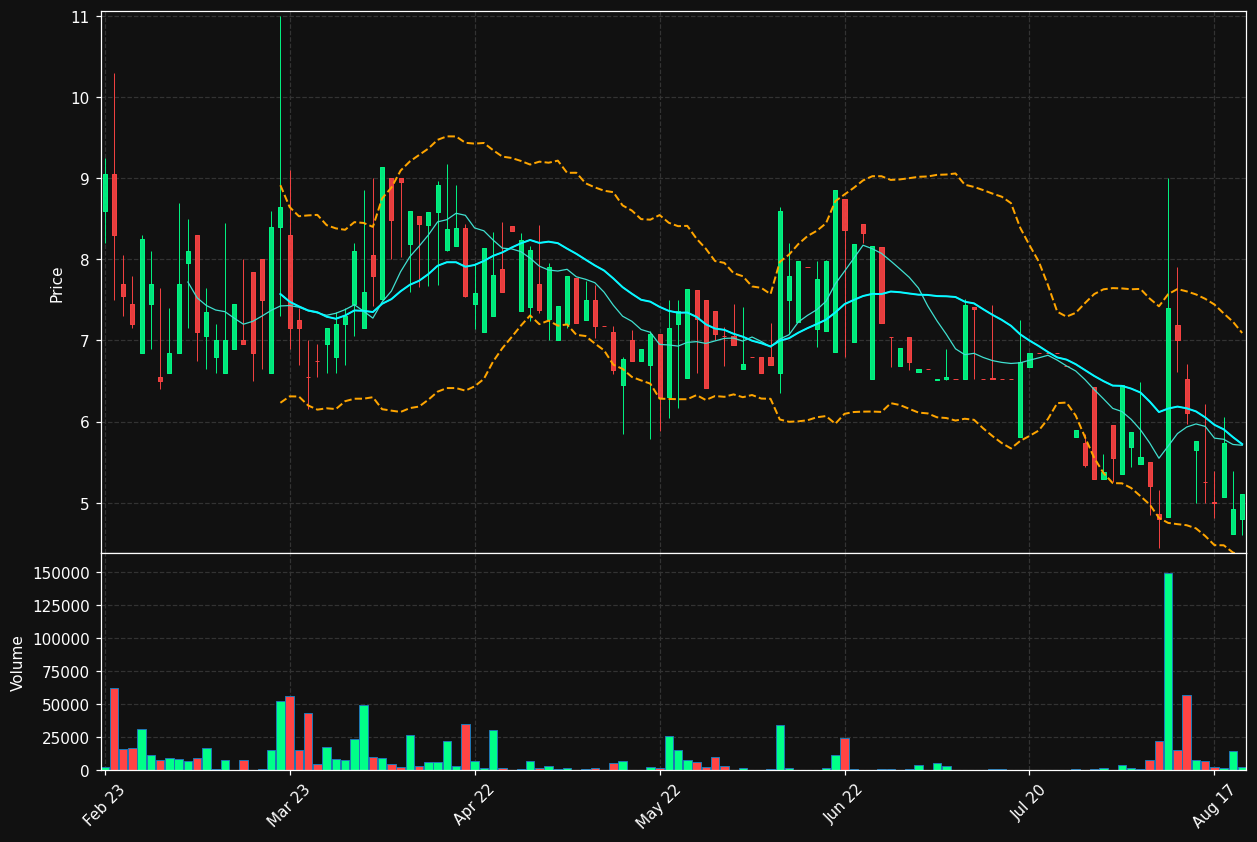Click the first red volume bar above 50000
This screenshot has width=1257, height=842.
tap(114, 729)
